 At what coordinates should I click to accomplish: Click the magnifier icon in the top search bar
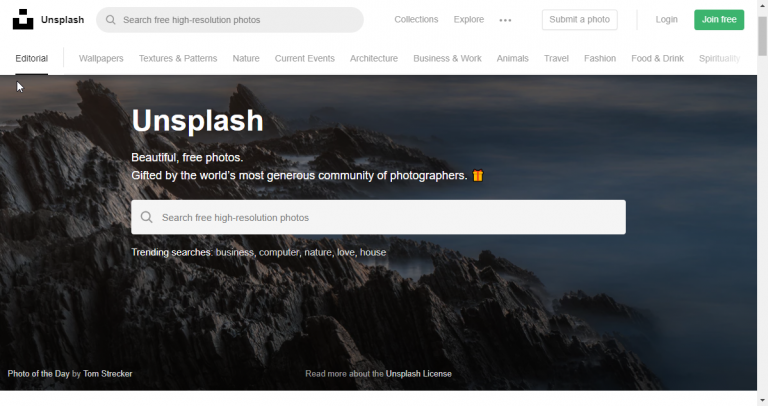coord(111,20)
